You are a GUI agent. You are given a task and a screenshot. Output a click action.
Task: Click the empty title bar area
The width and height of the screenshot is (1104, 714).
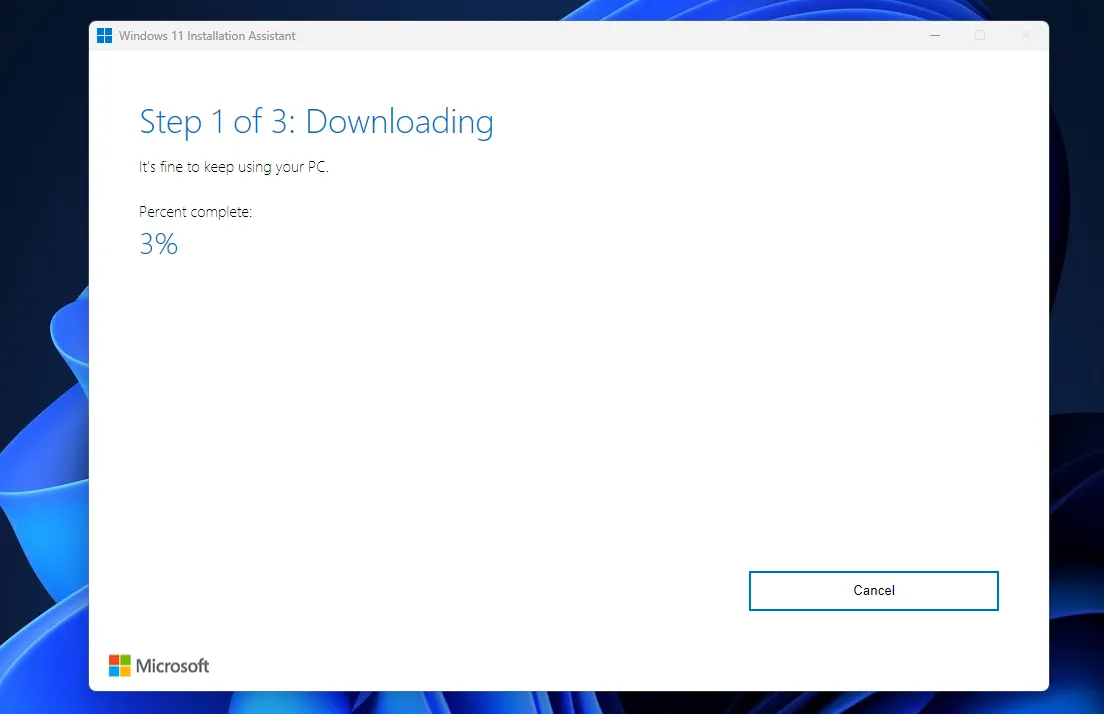[x=600, y=36]
